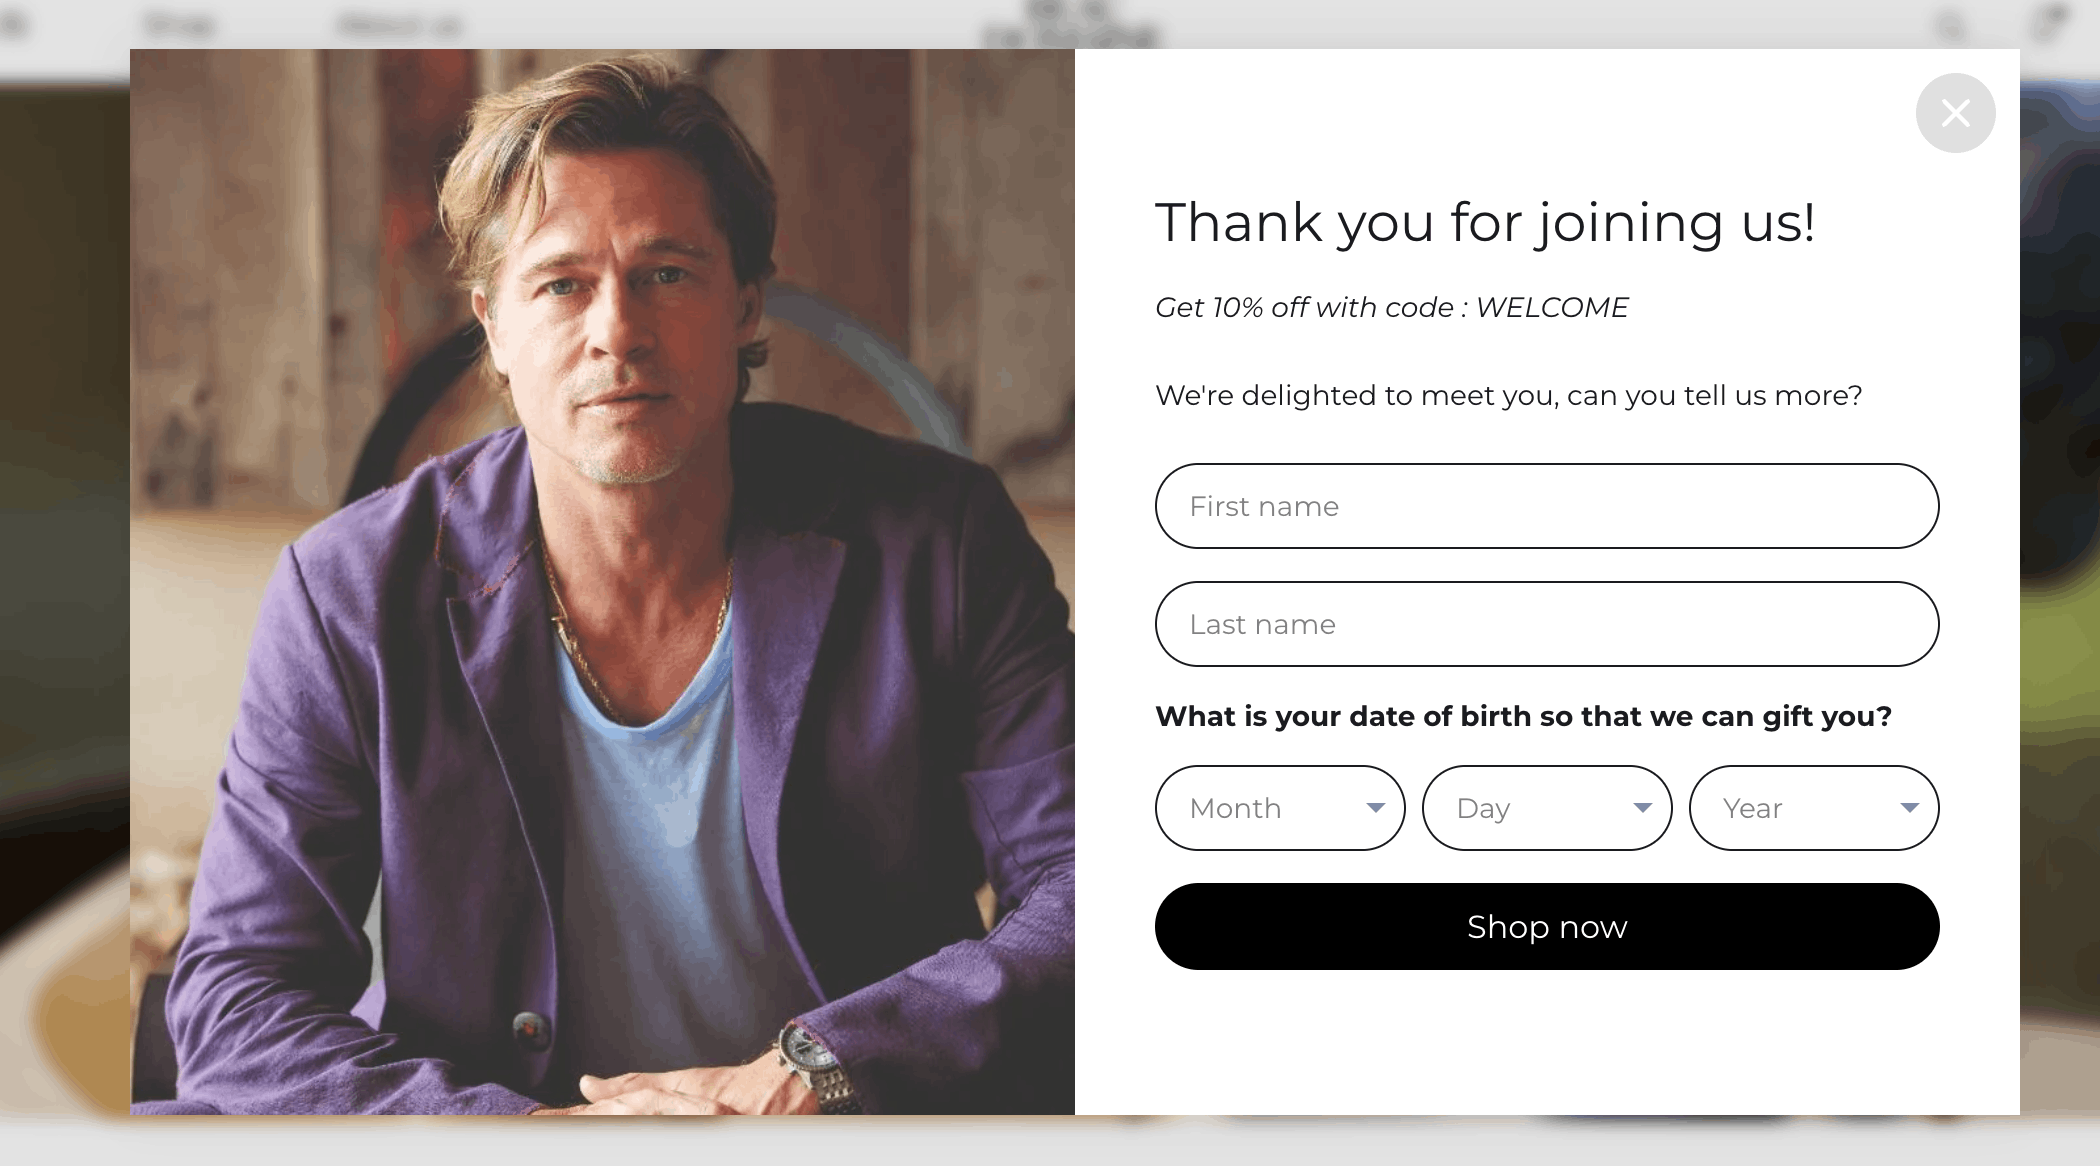
Task: Open the Year dropdown
Action: (x=1813, y=808)
